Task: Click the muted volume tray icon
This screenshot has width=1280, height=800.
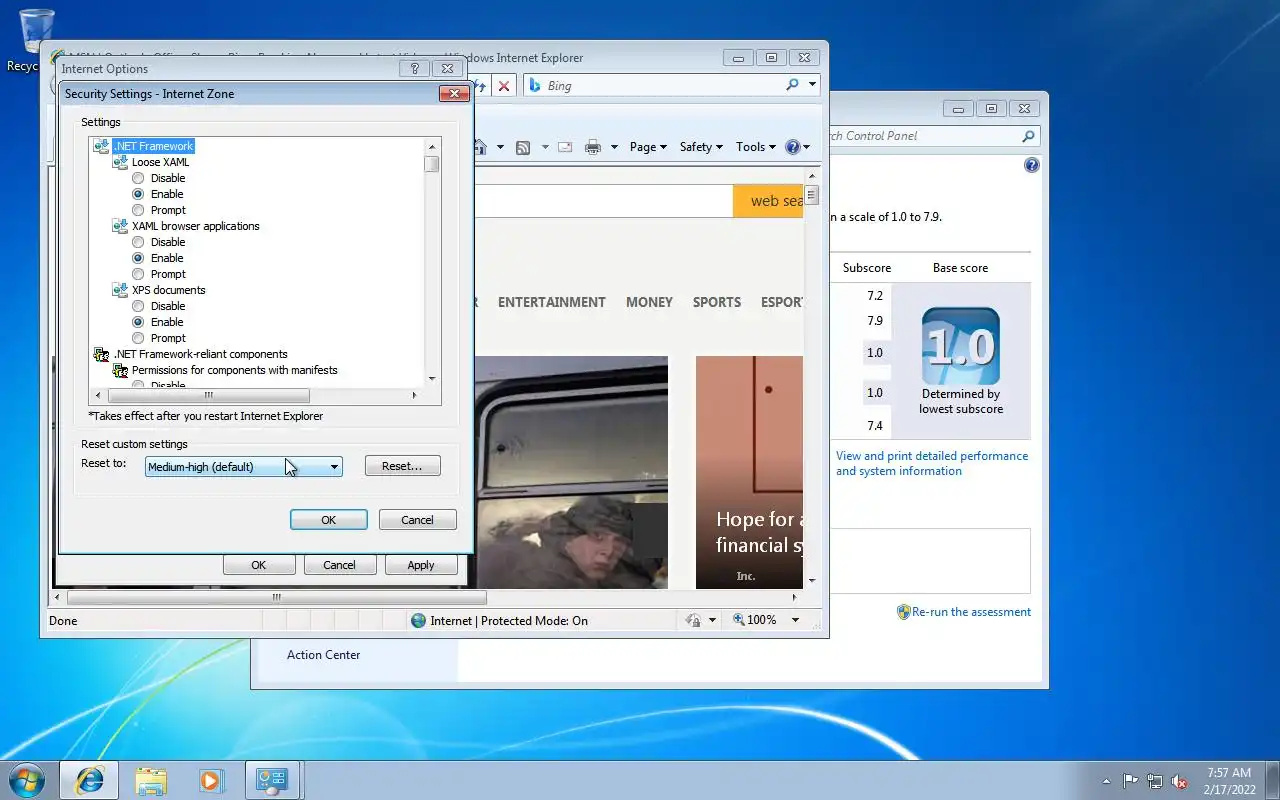Action: 1180,781
